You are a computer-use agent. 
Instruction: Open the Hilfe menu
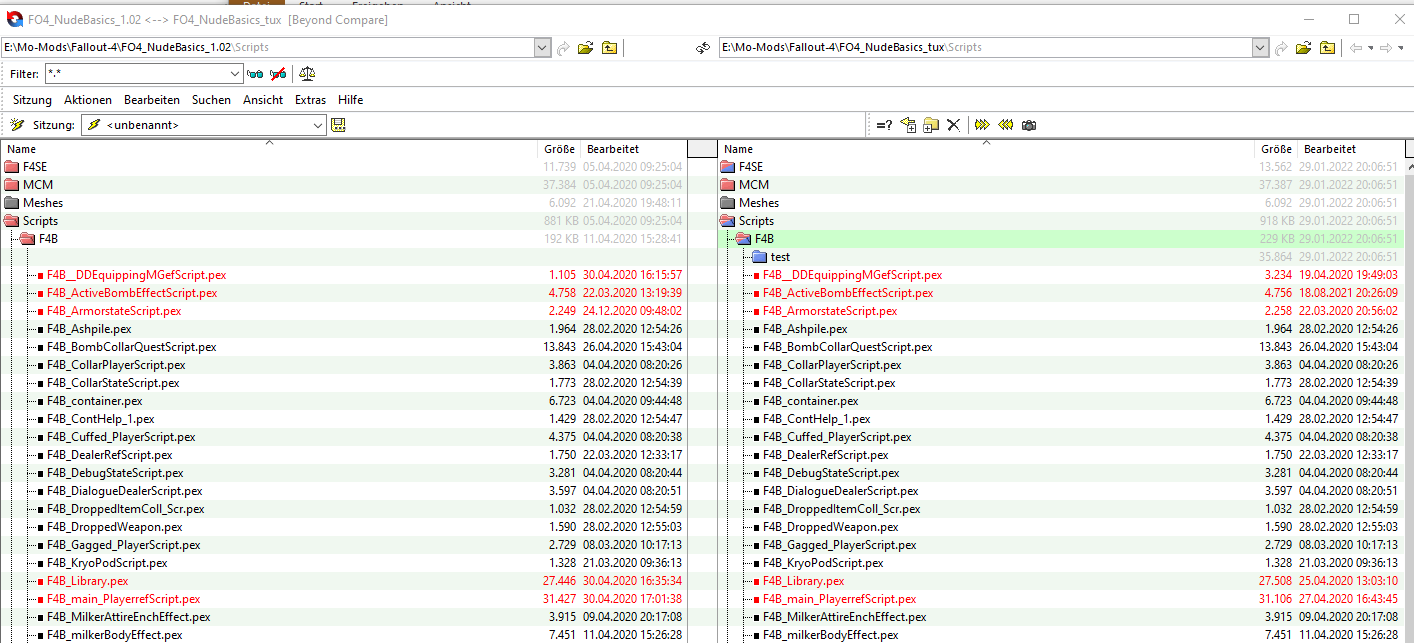(350, 100)
